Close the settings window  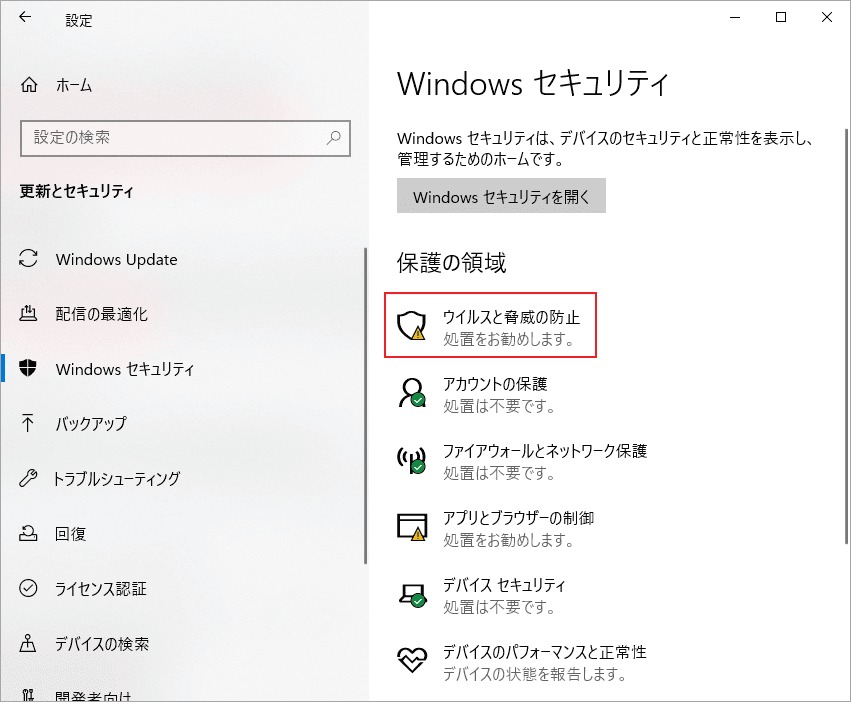click(827, 17)
